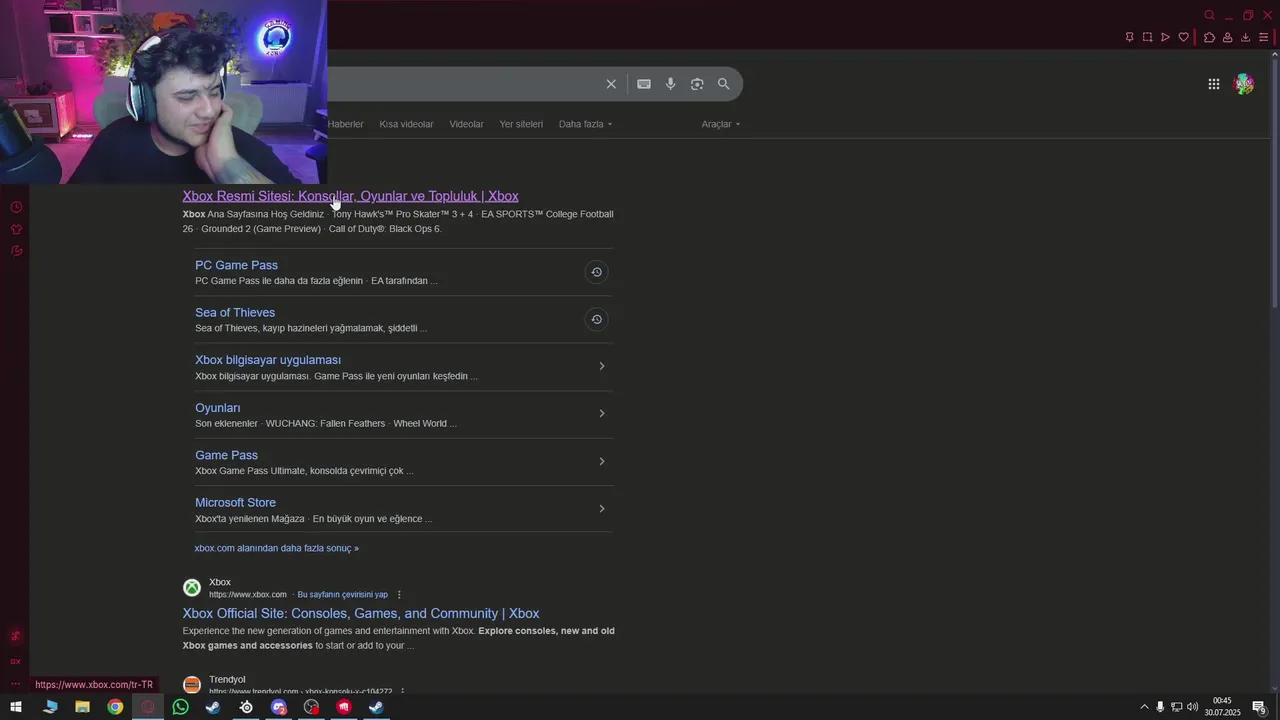
Task: Click the play arrow icon in browser toolbar
Action: [x=1165, y=37]
